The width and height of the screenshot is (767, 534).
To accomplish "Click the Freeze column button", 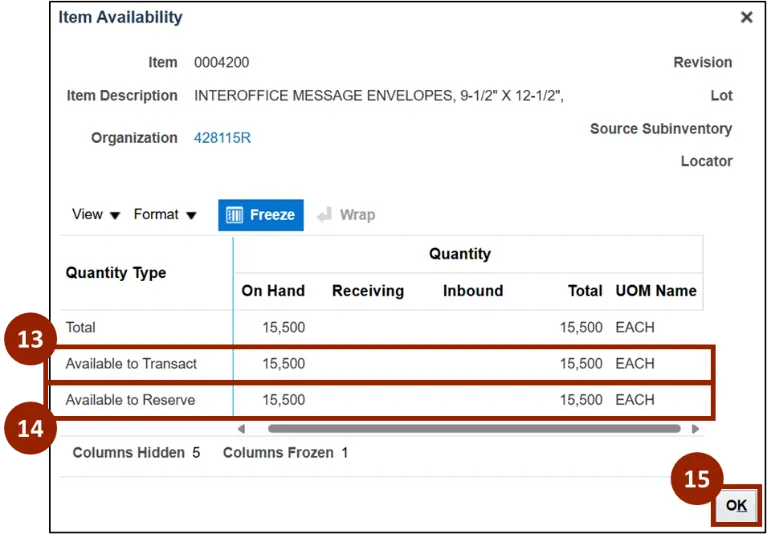I will (x=261, y=214).
